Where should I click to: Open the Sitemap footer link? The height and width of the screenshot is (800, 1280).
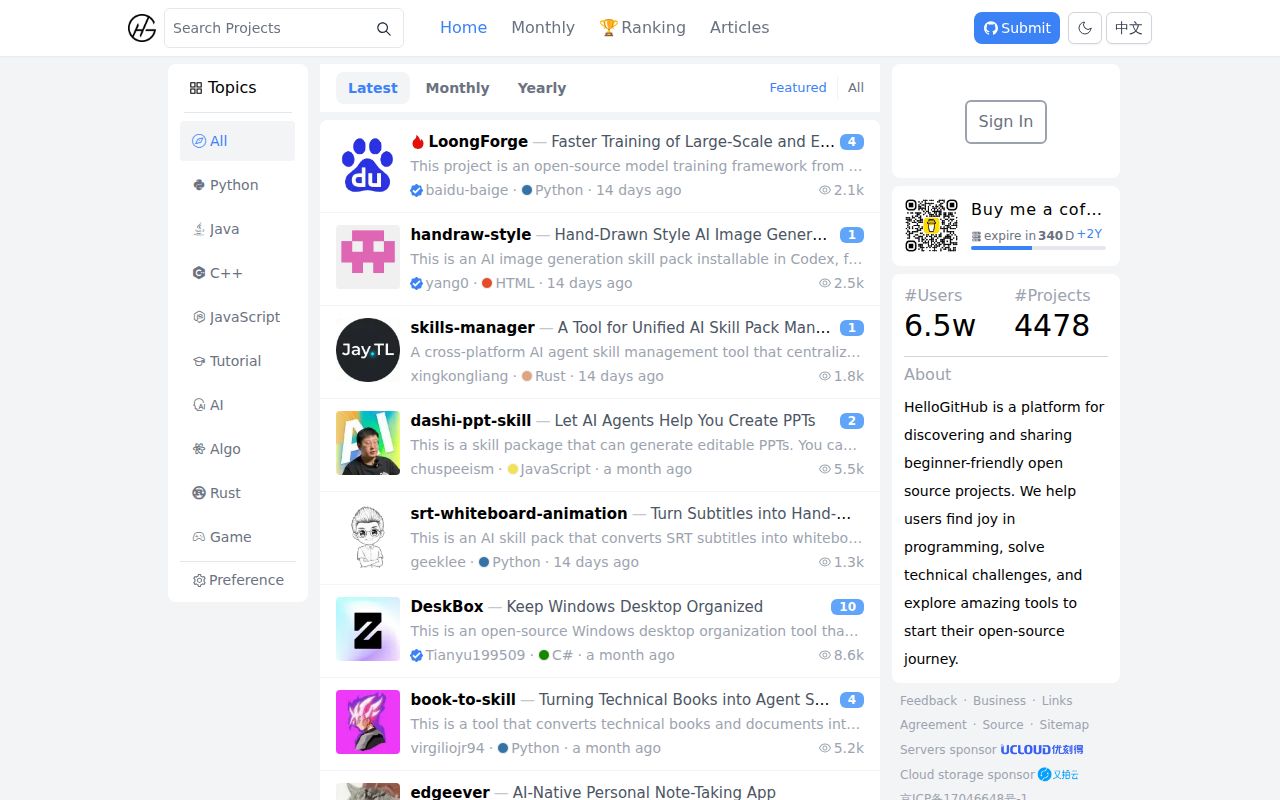tap(1064, 725)
